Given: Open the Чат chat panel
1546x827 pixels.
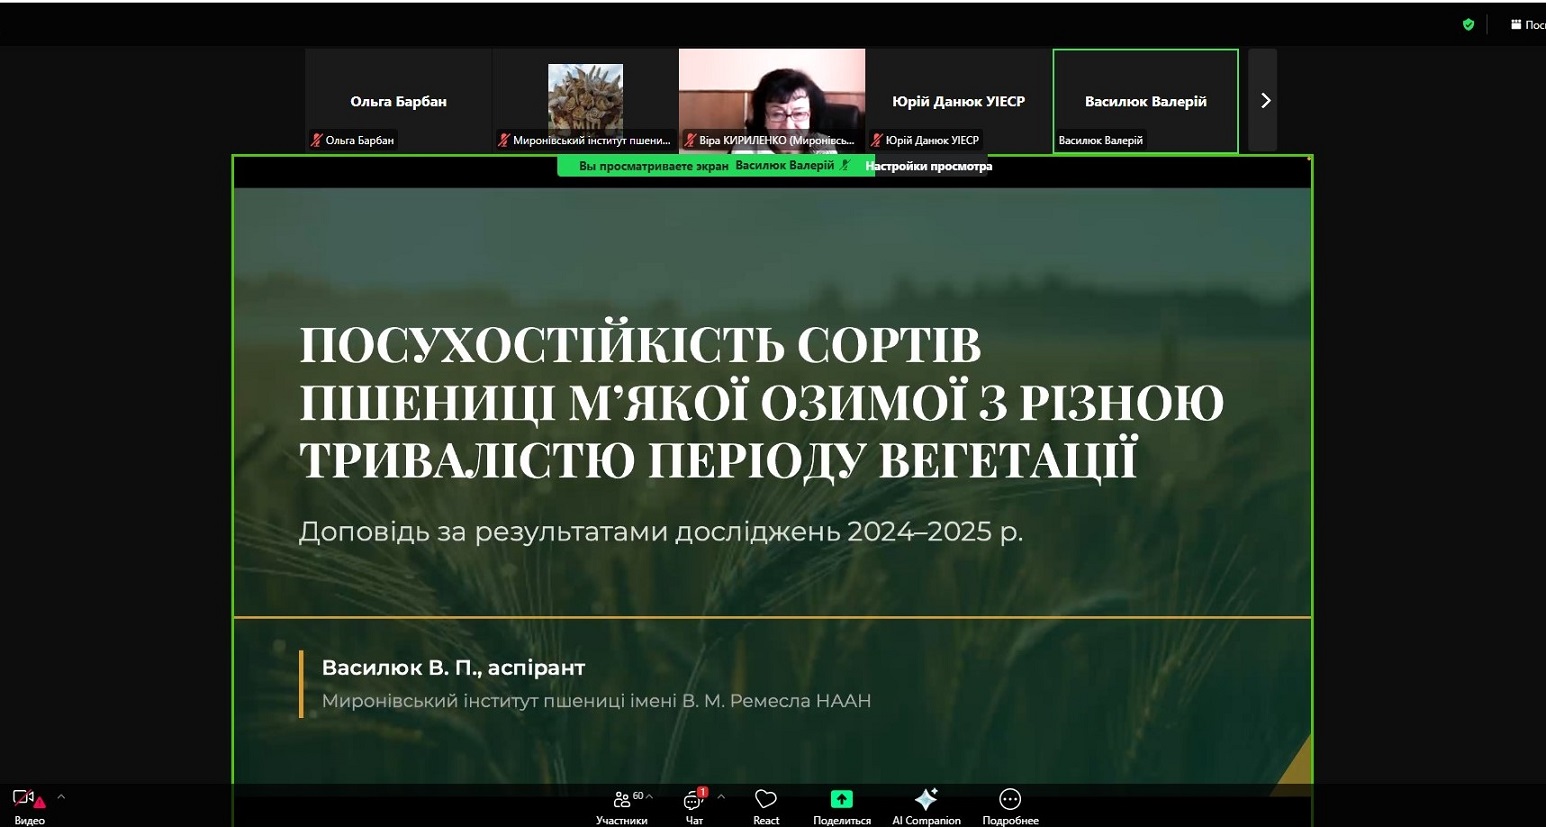Looking at the screenshot, I should tap(694, 803).
